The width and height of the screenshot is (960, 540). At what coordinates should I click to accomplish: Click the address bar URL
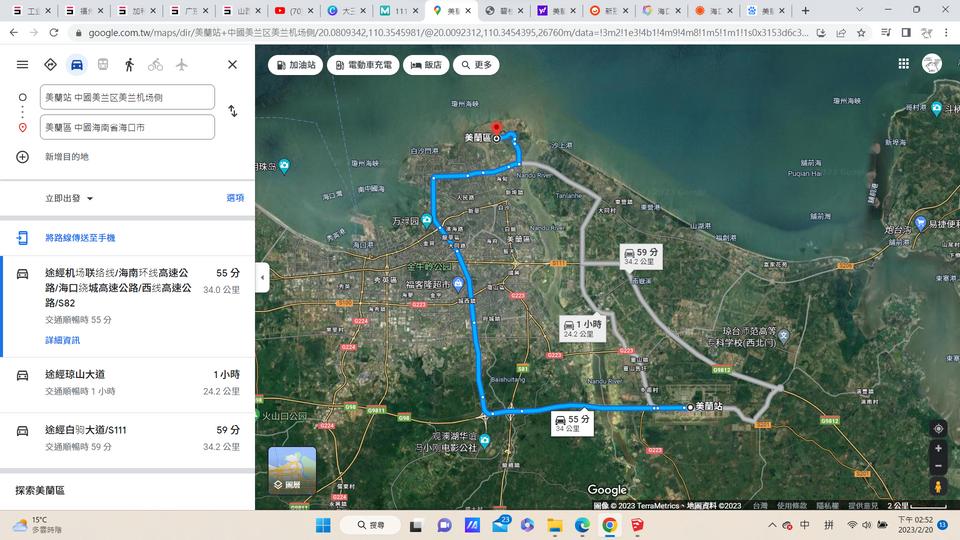pos(448,32)
